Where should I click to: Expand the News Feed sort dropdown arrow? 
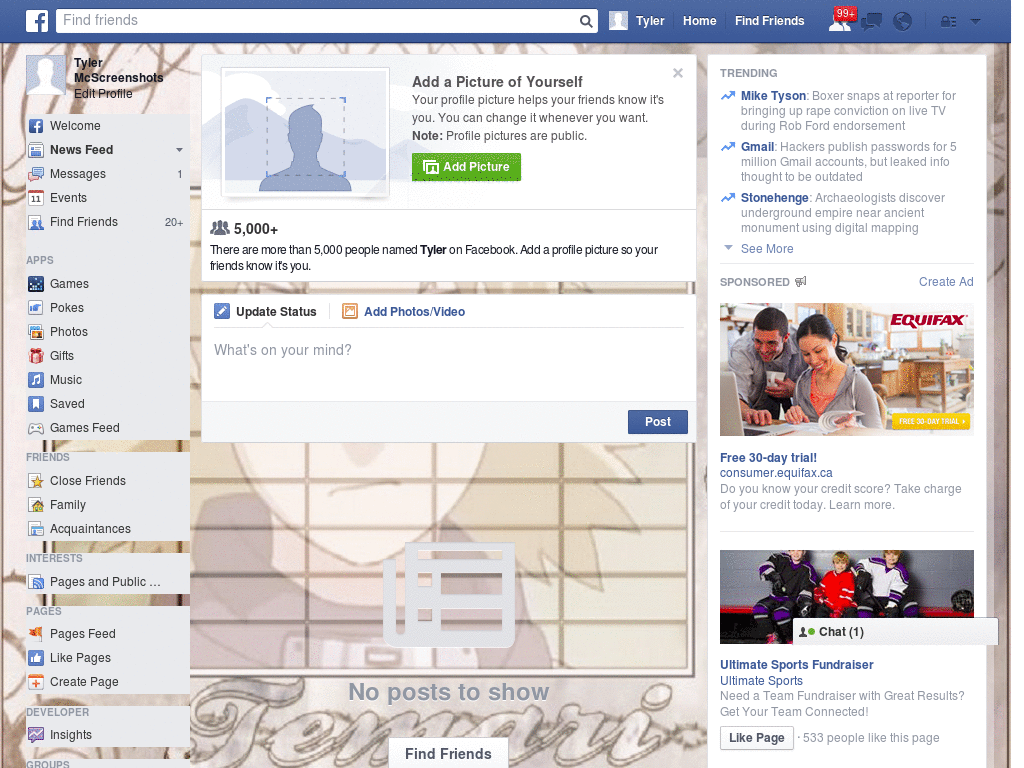179,150
